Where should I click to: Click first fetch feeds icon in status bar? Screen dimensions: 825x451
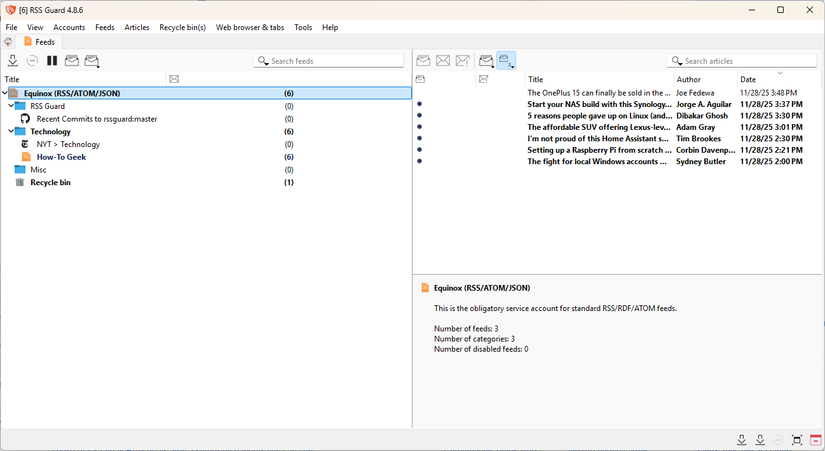pos(741,440)
